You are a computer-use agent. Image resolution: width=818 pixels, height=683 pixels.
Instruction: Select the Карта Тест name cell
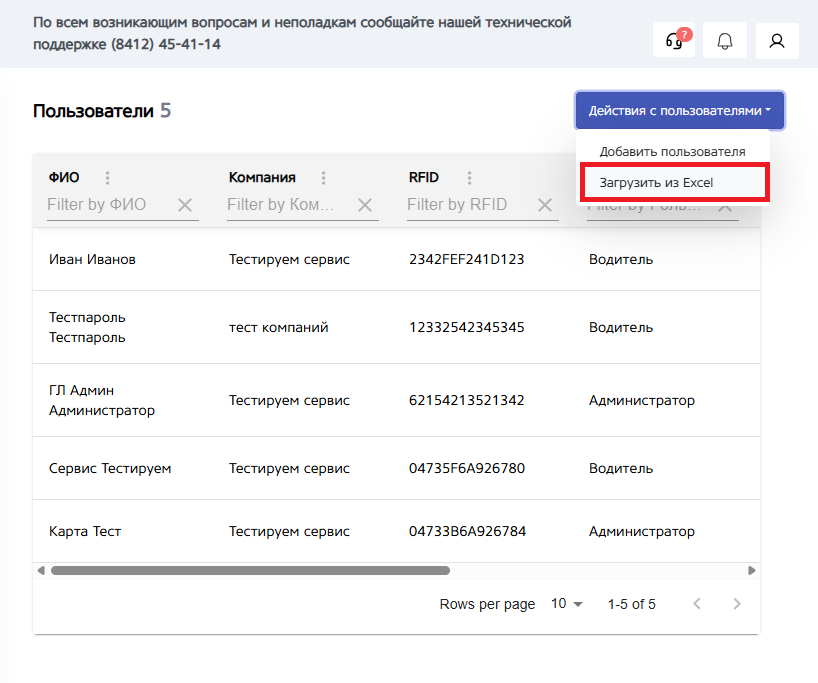[x=85, y=531]
